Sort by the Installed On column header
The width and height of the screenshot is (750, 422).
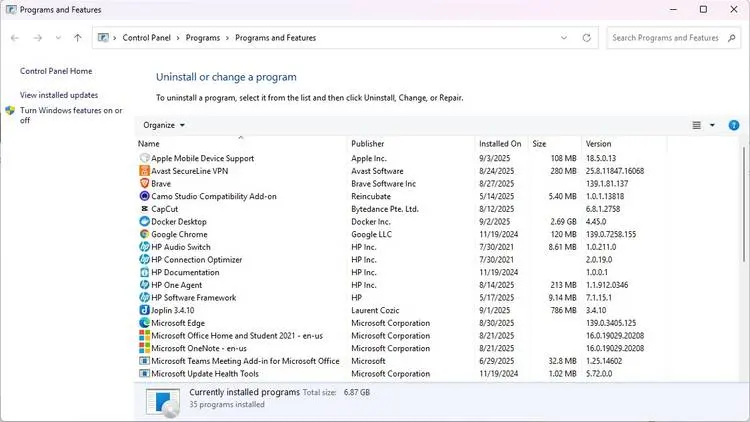pos(502,144)
